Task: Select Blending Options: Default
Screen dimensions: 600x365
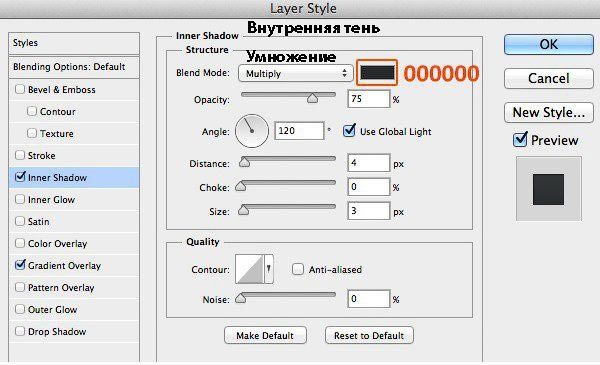Action: [x=74, y=67]
